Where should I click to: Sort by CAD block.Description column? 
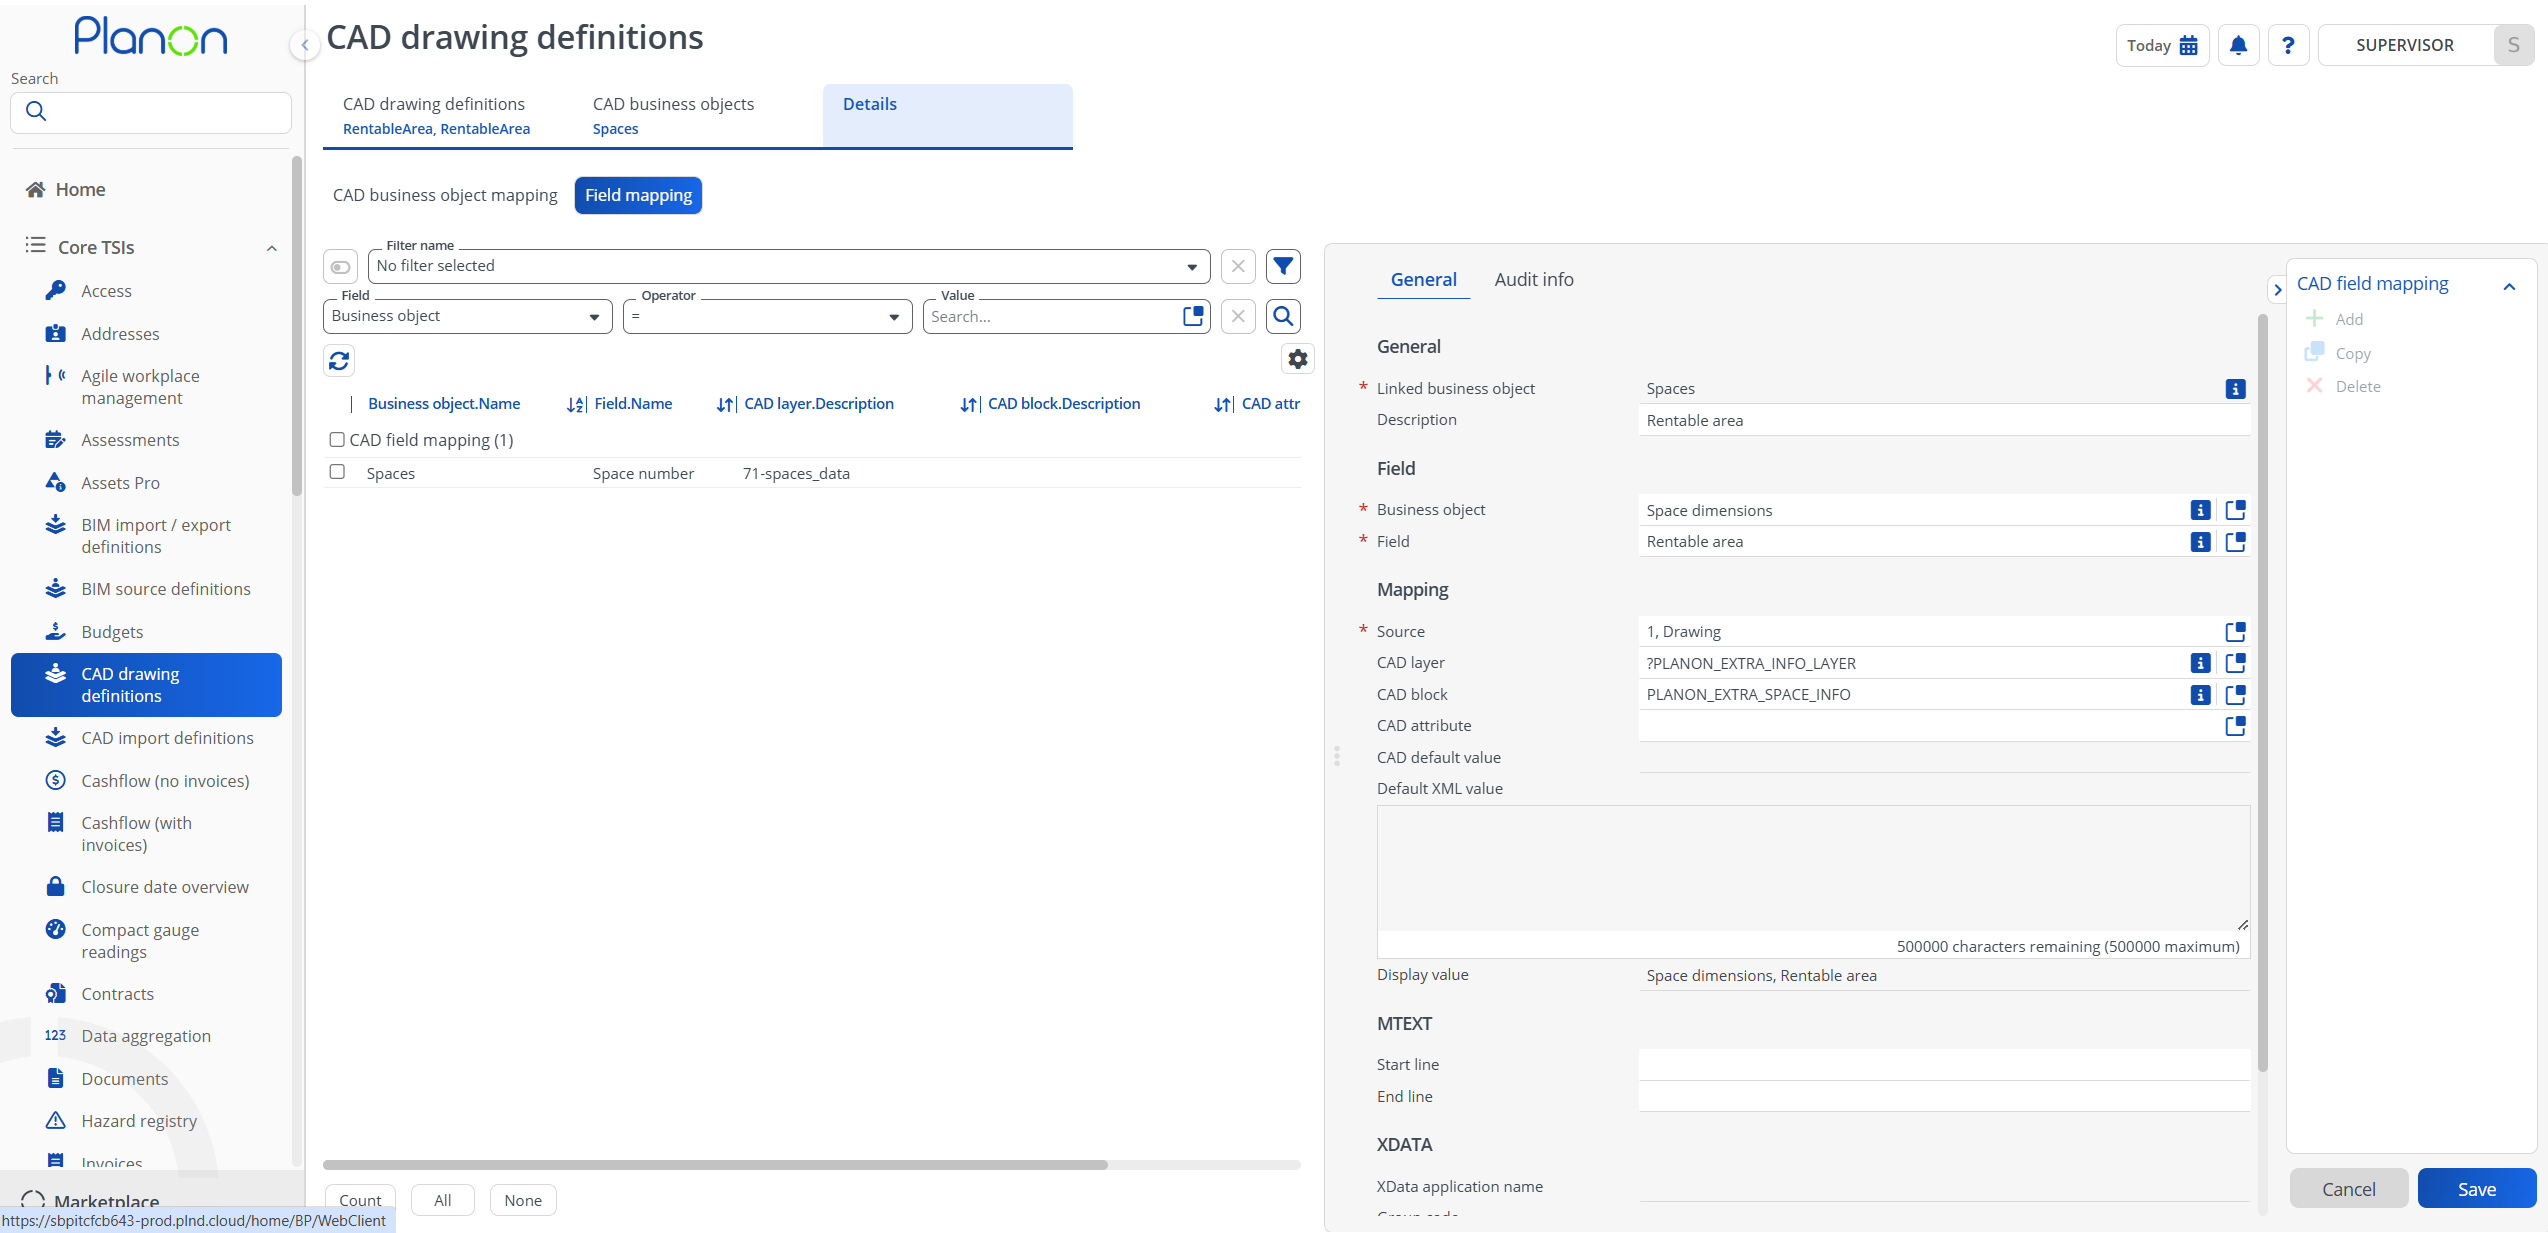pyautogui.click(x=1063, y=404)
